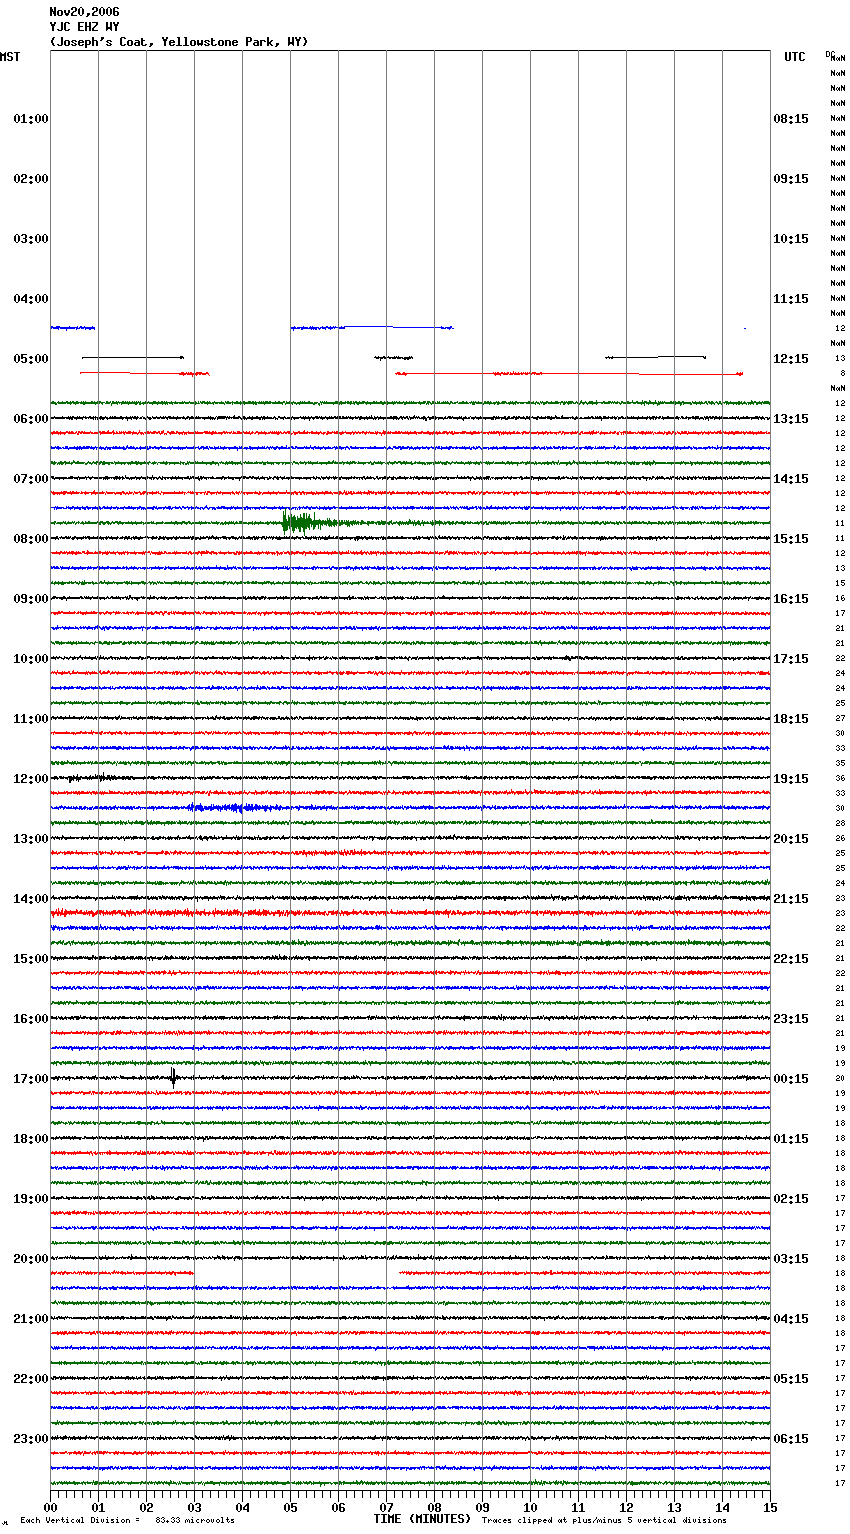Click the UTC column header
The image size is (850, 1534).
(794, 57)
